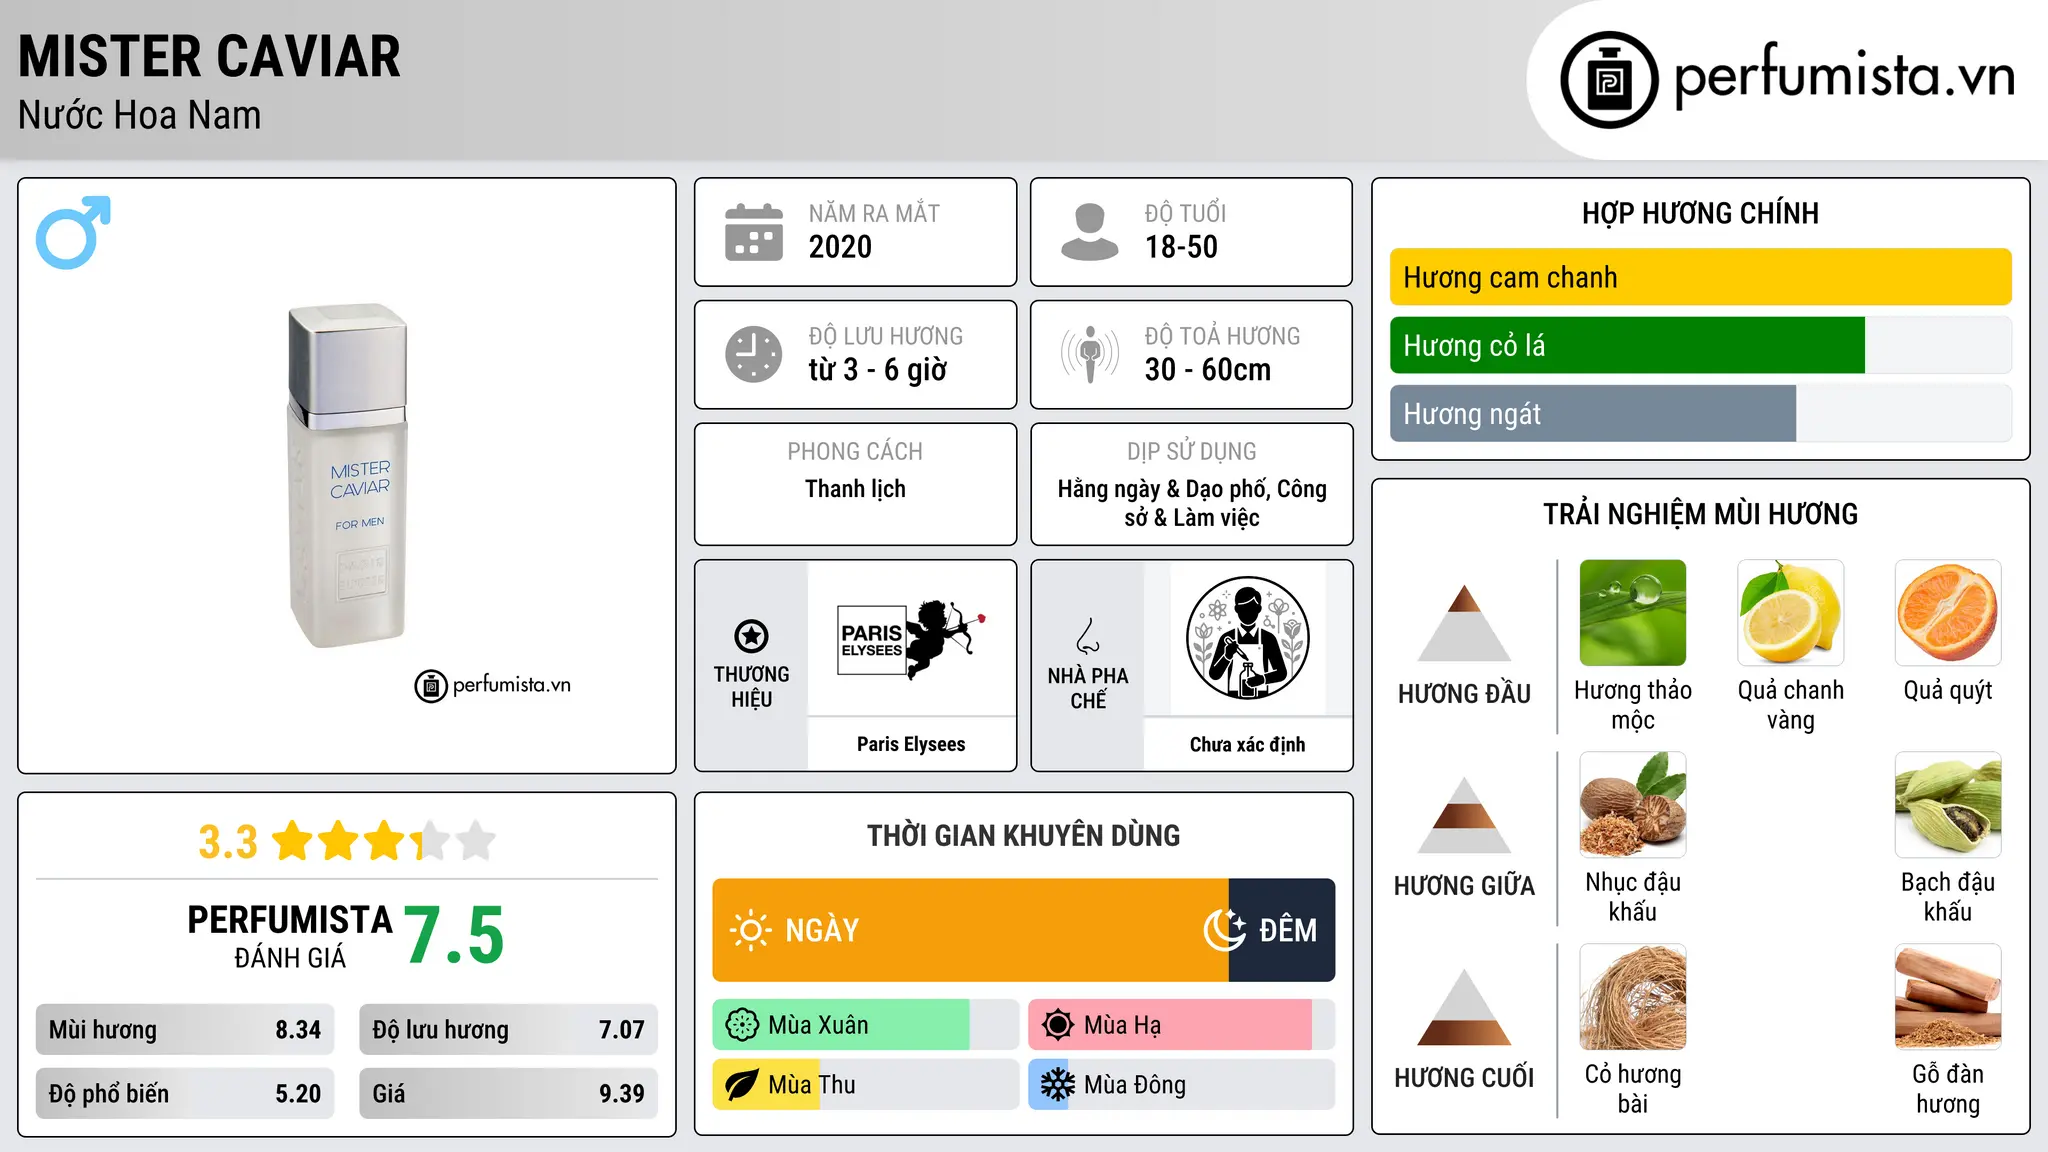Click the sillage icon beside Độ toả hương
Viewport: 2048px width, 1152px height.
pyautogui.click(x=1090, y=354)
